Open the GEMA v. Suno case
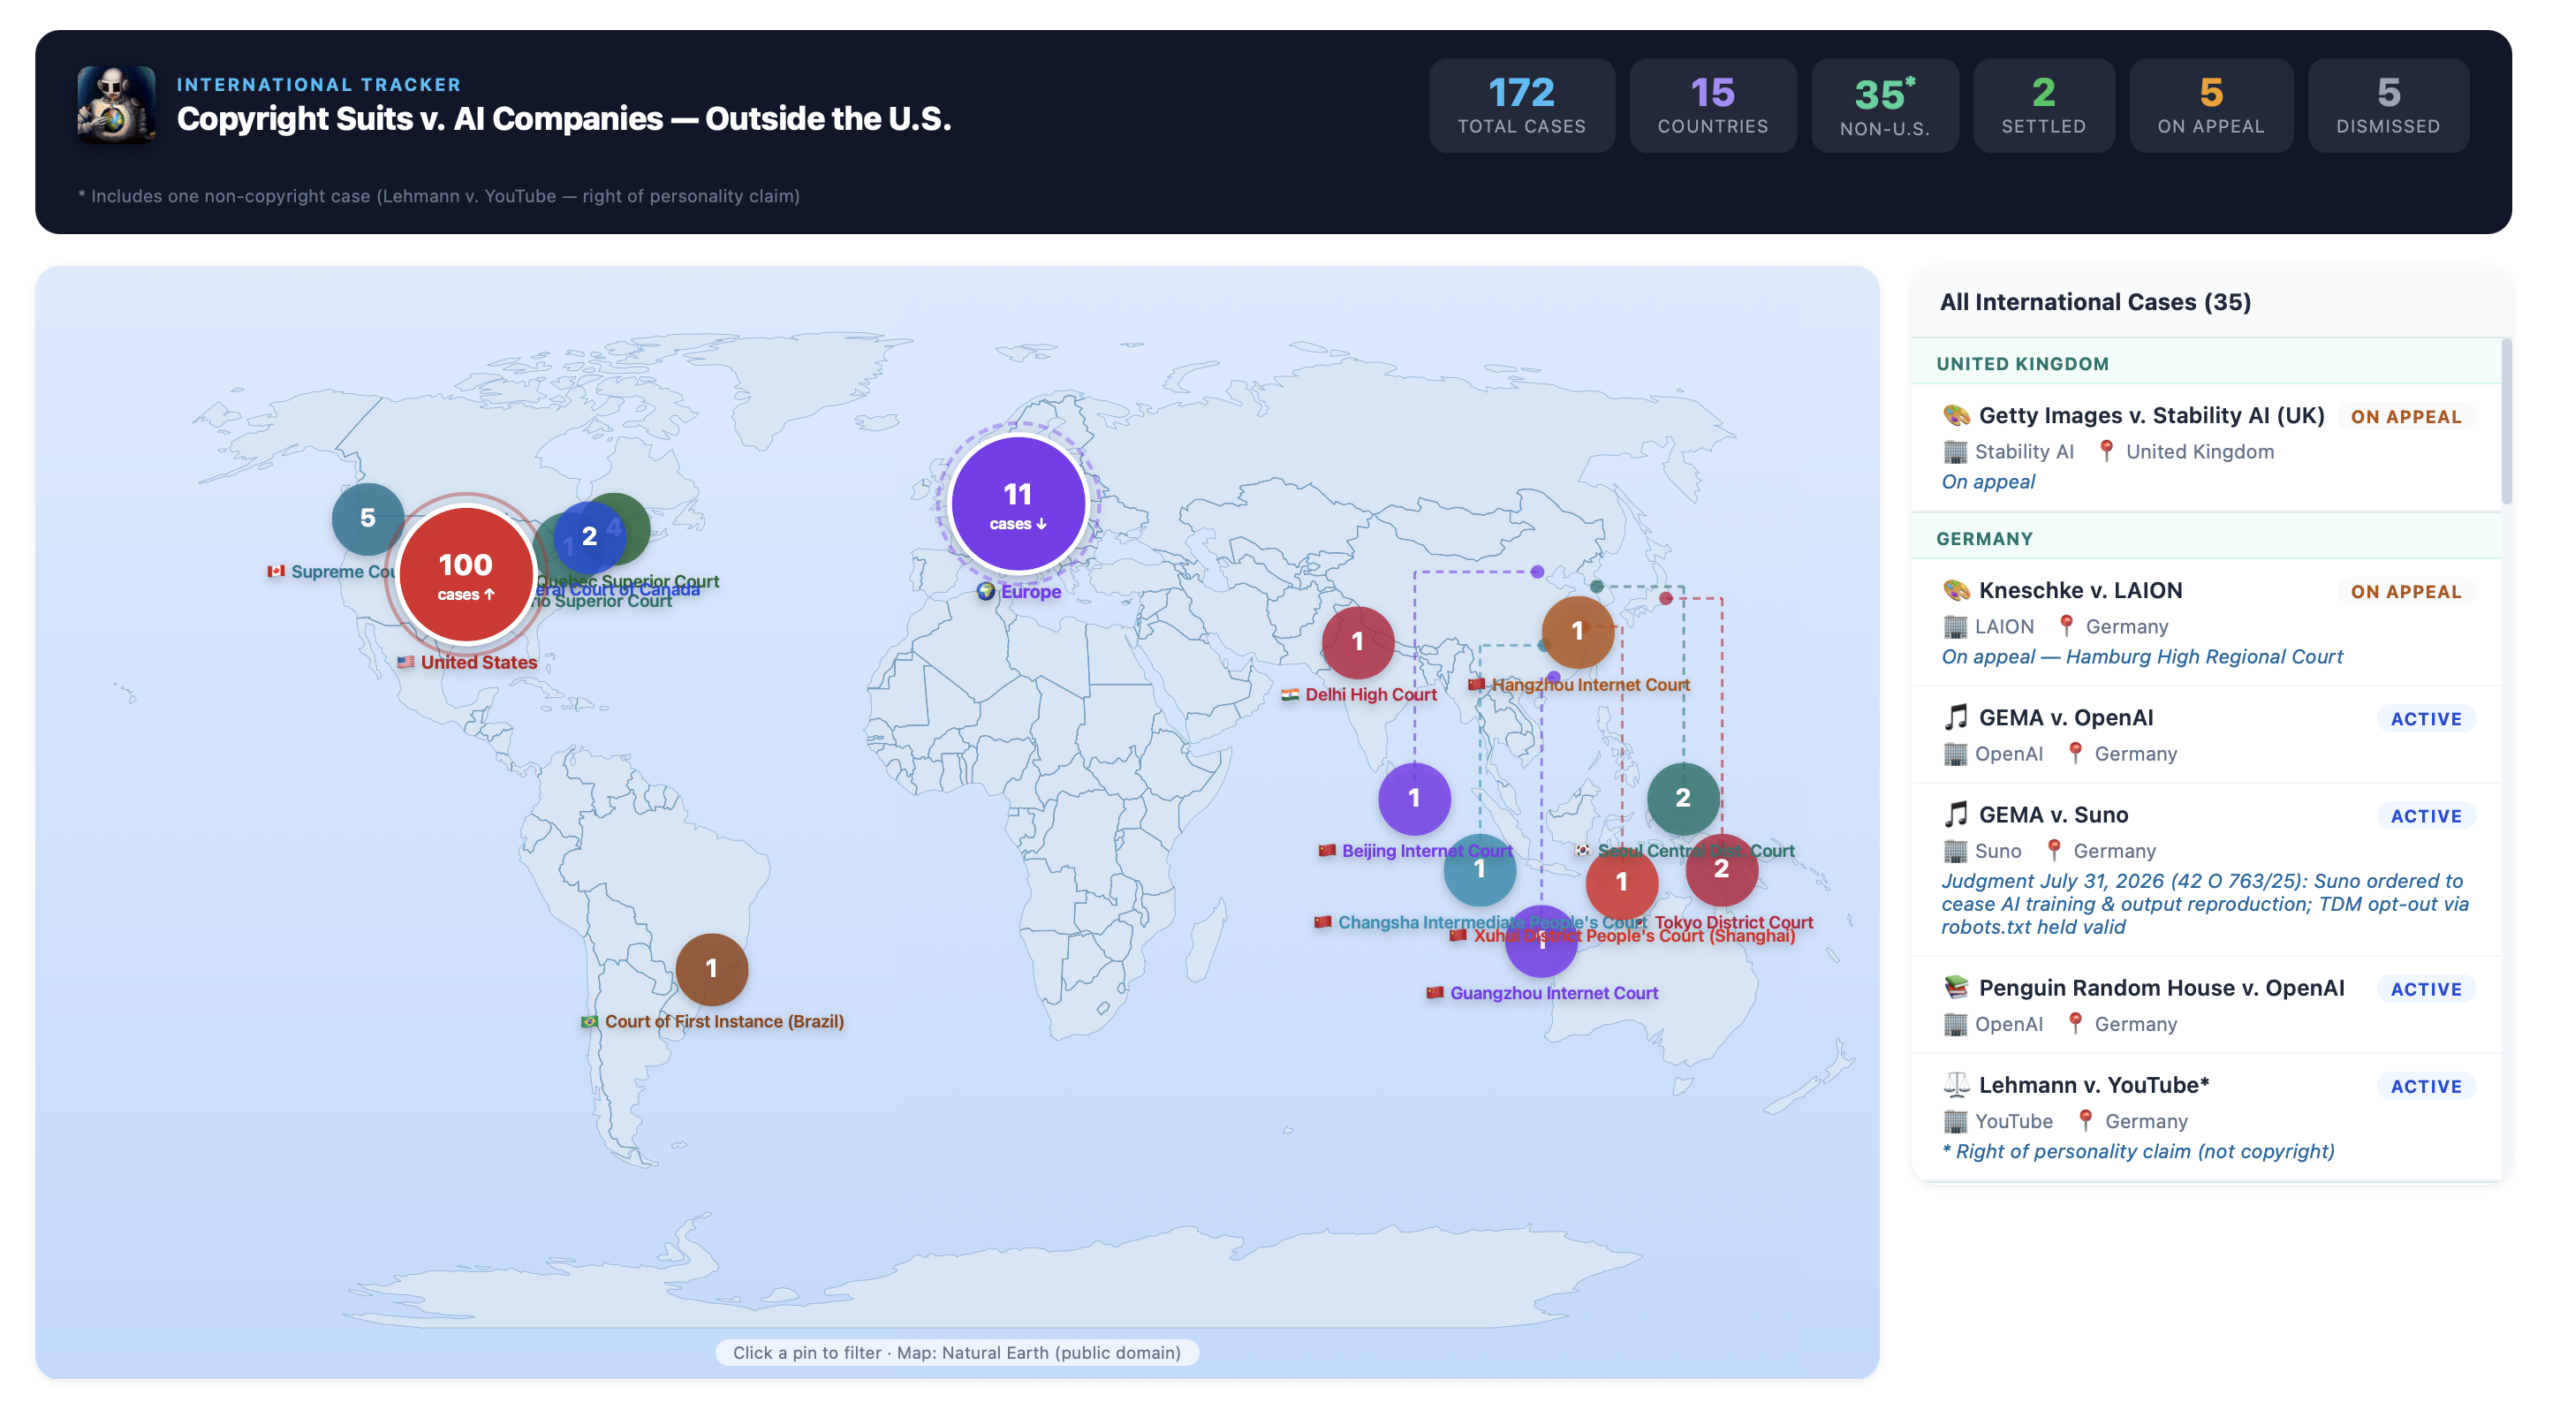 click(2205, 870)
